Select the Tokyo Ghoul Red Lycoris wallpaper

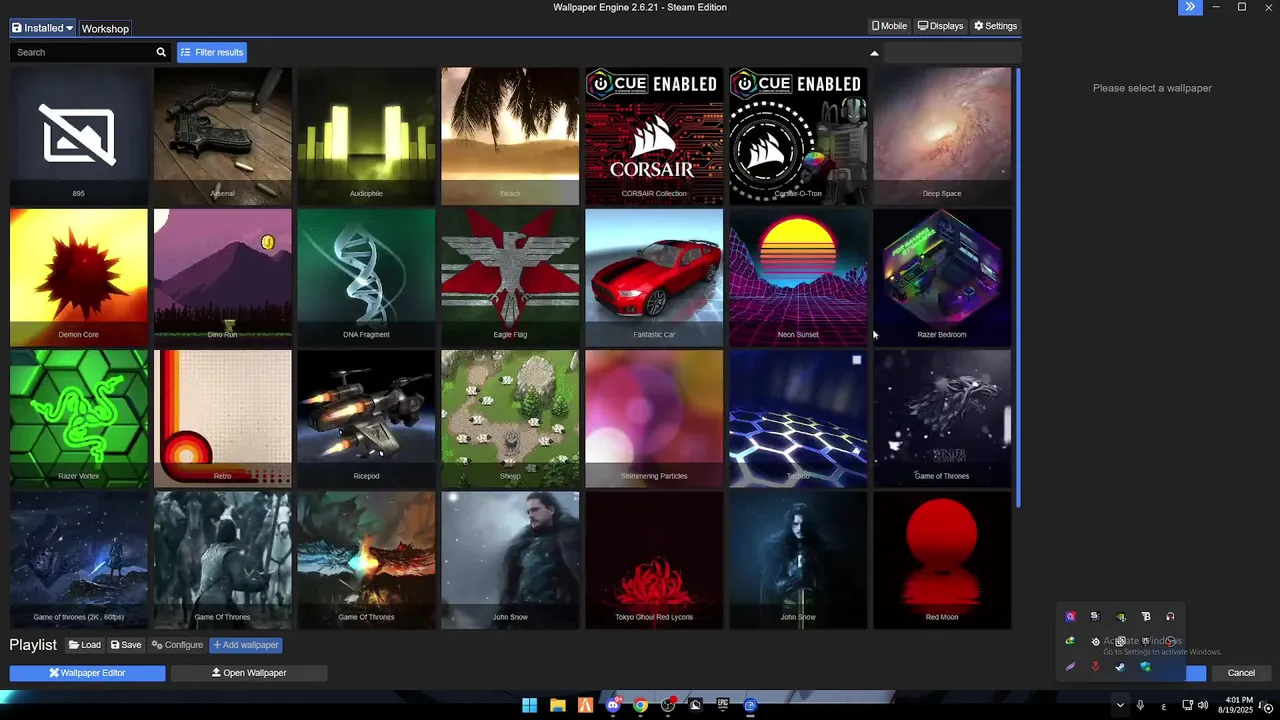pyautogui.click(x=654, y=560)
